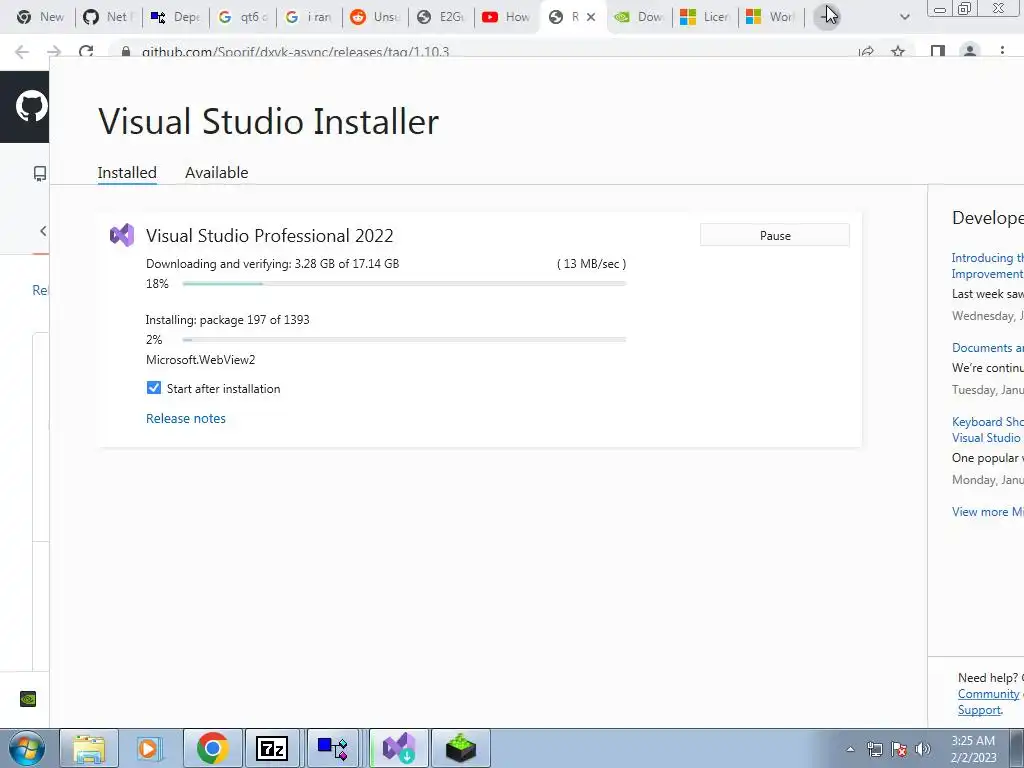
Task: Open Windows Media Player from the taskbar
Action: [150, 748]
